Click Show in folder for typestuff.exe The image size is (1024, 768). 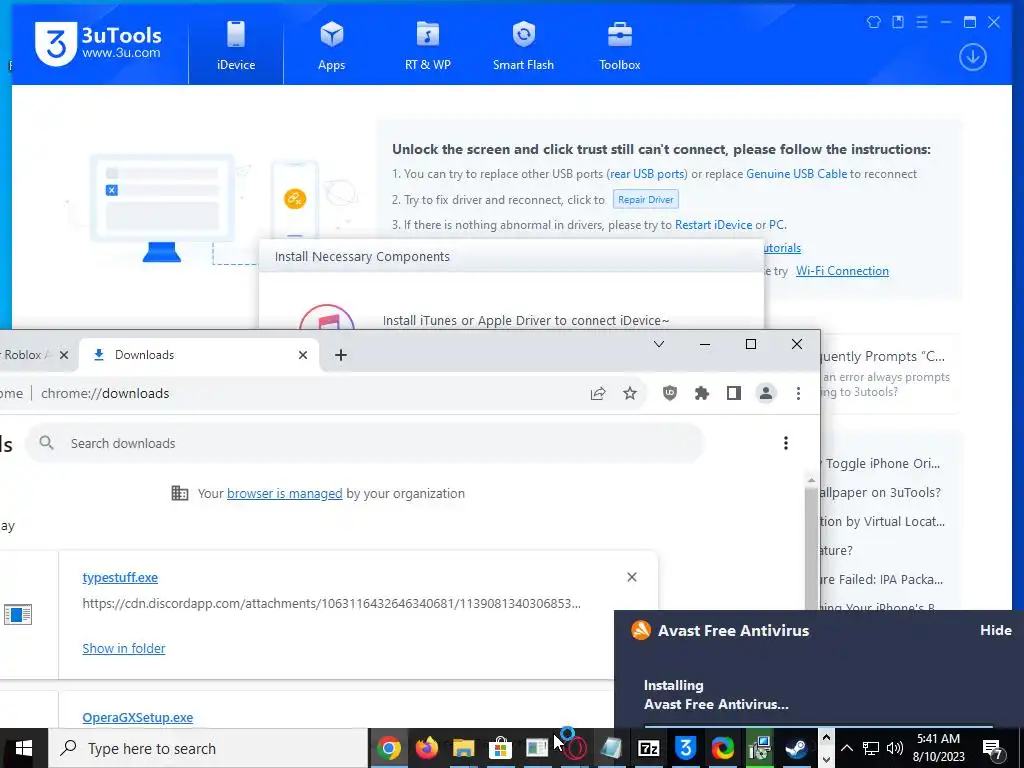[x=123, y=648]
